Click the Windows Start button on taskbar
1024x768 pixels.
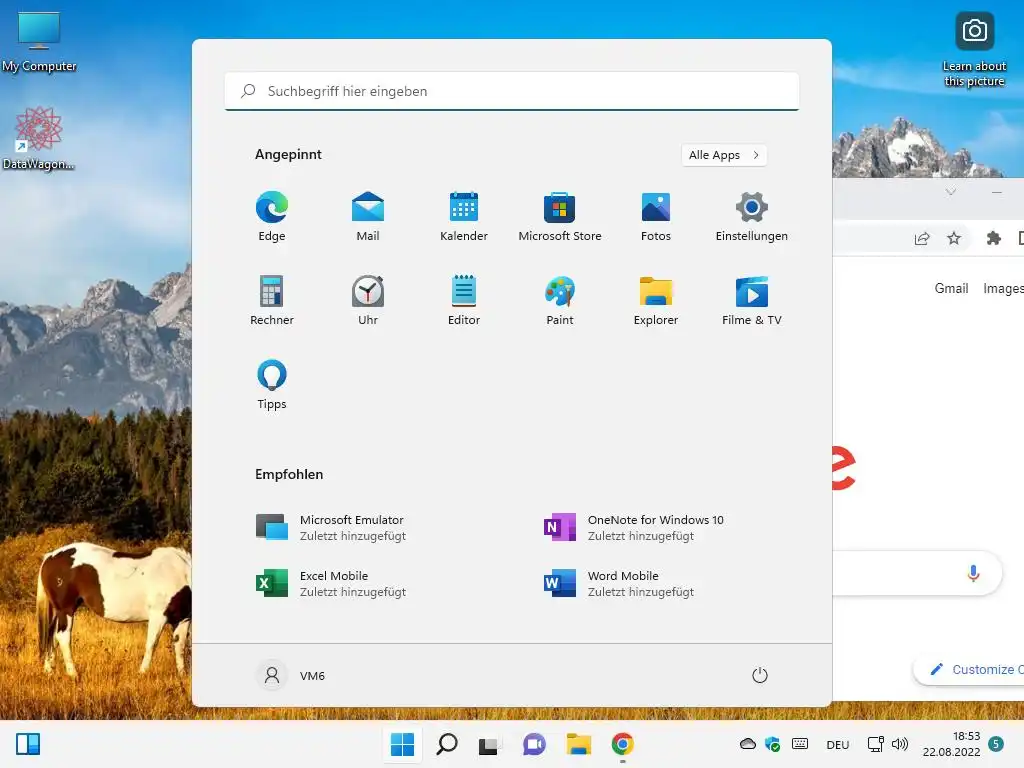(x=402, y=744)
